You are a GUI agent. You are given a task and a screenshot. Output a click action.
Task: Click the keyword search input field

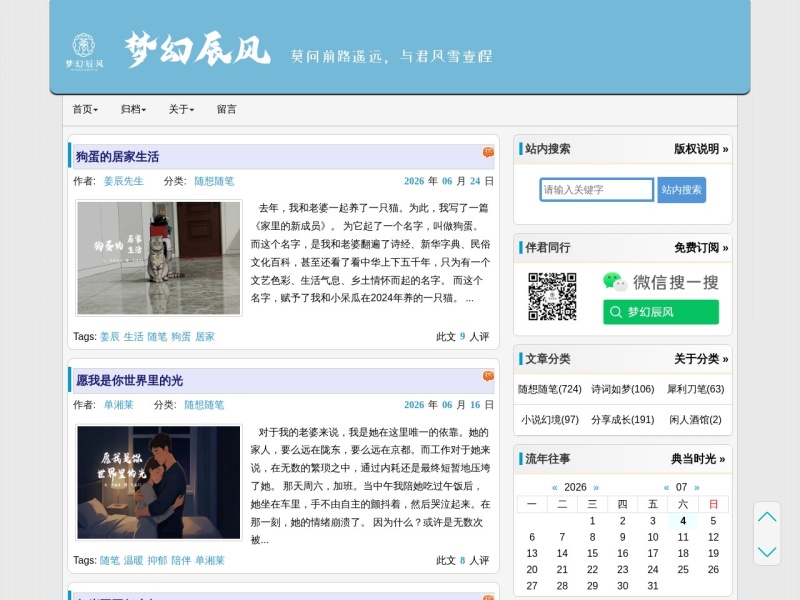click(x=596, y=190)
